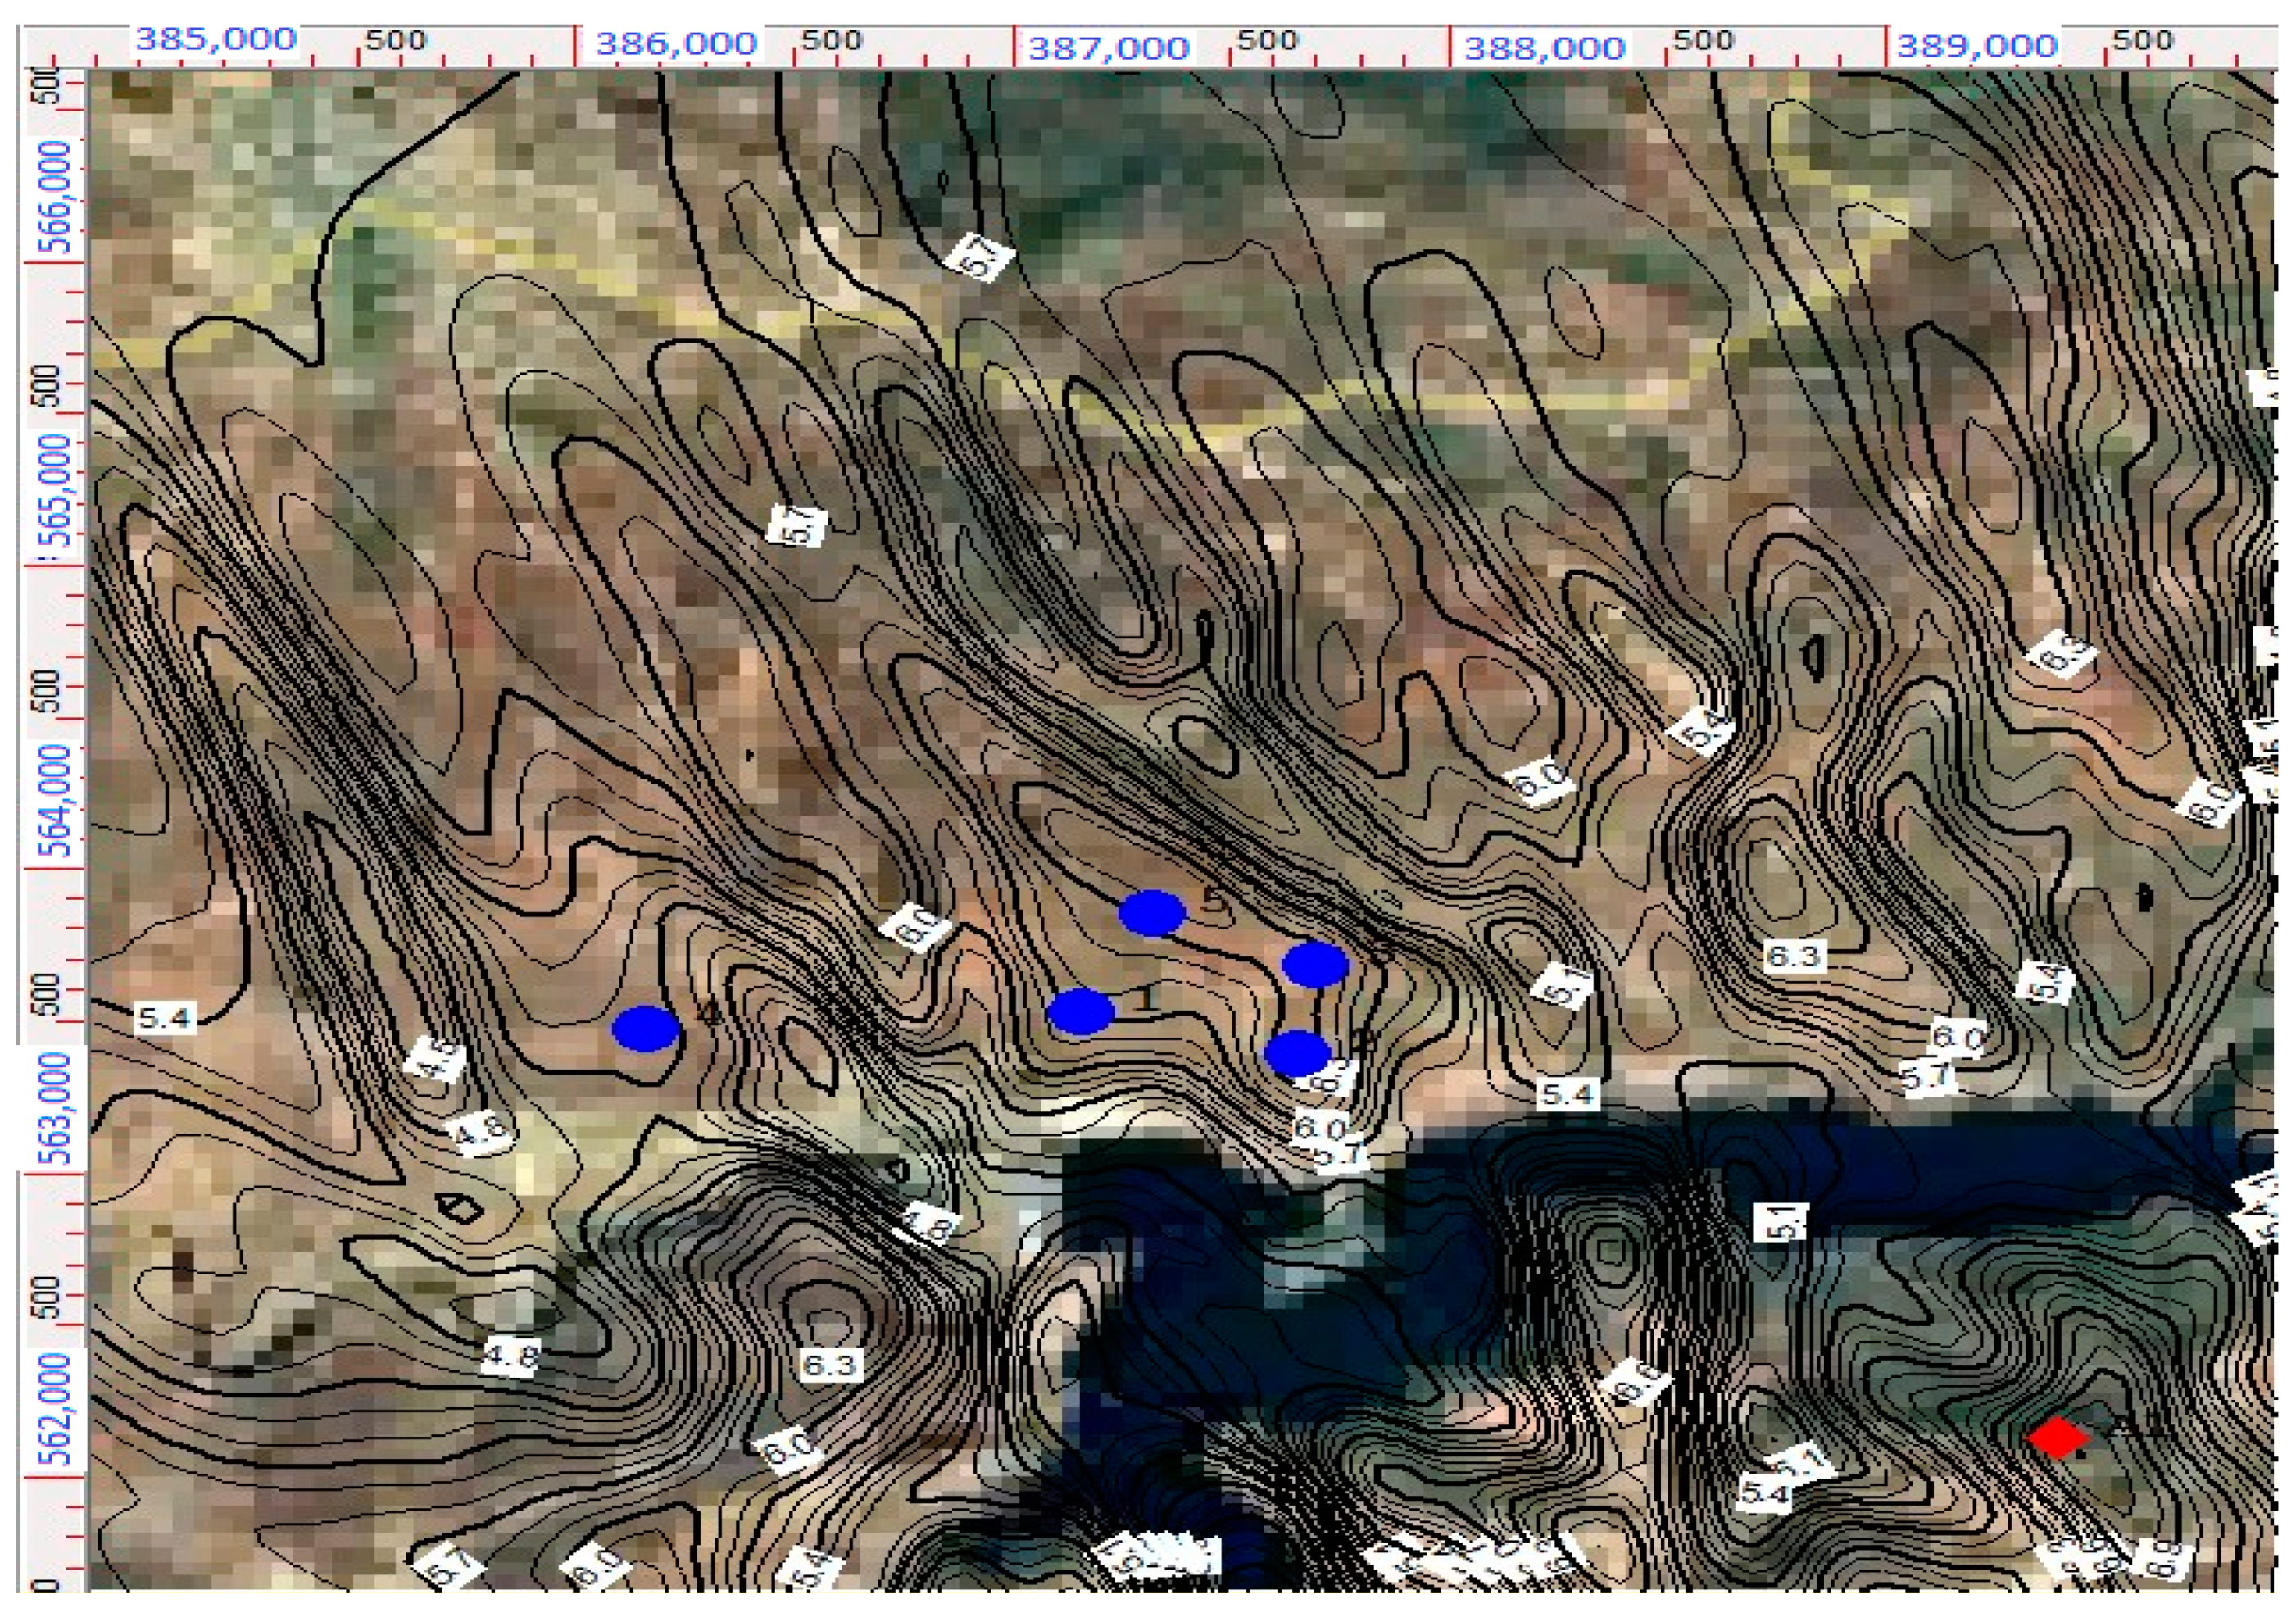This screenshot has height=1613, width=2296.
Task: Click the 388,000 easting axis label
Action: tap(1545, 47)
